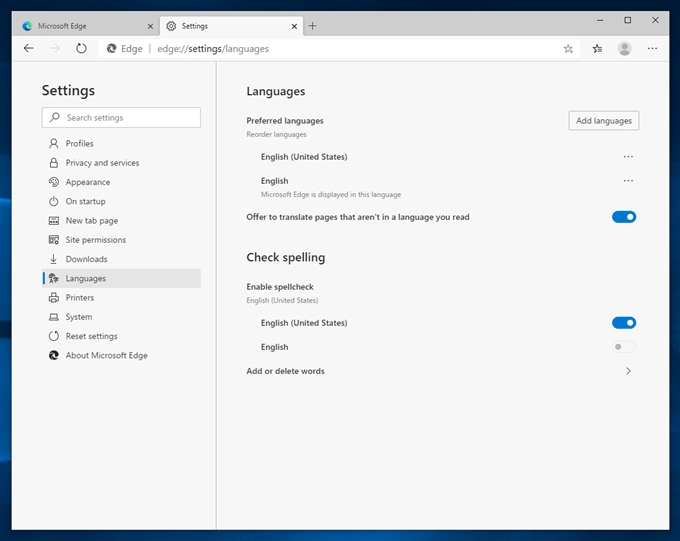The image size is (680, 541).
Task: Expand Add or delete words chevron
Action: [628, 371]
